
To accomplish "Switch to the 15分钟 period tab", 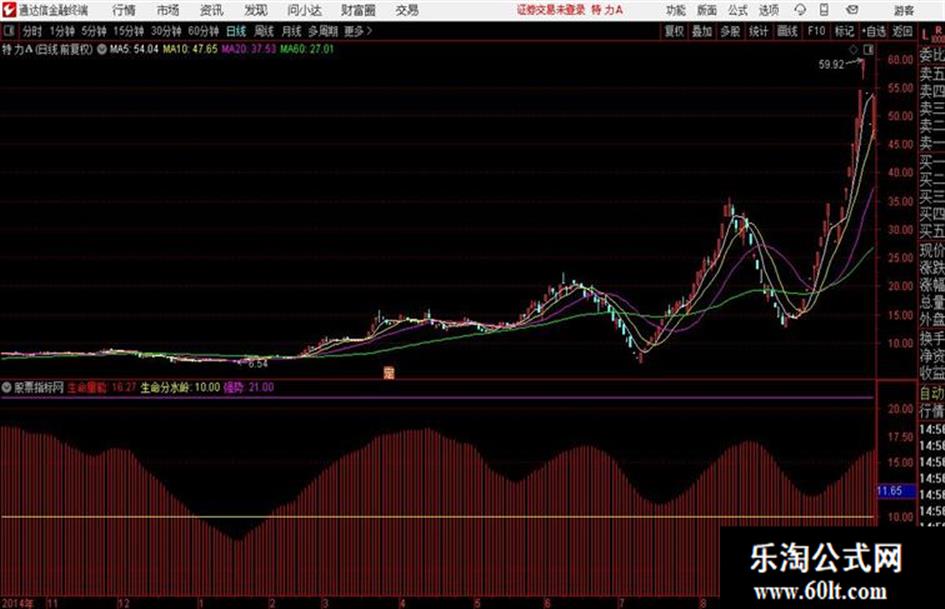I will click(x=129, y=31).
